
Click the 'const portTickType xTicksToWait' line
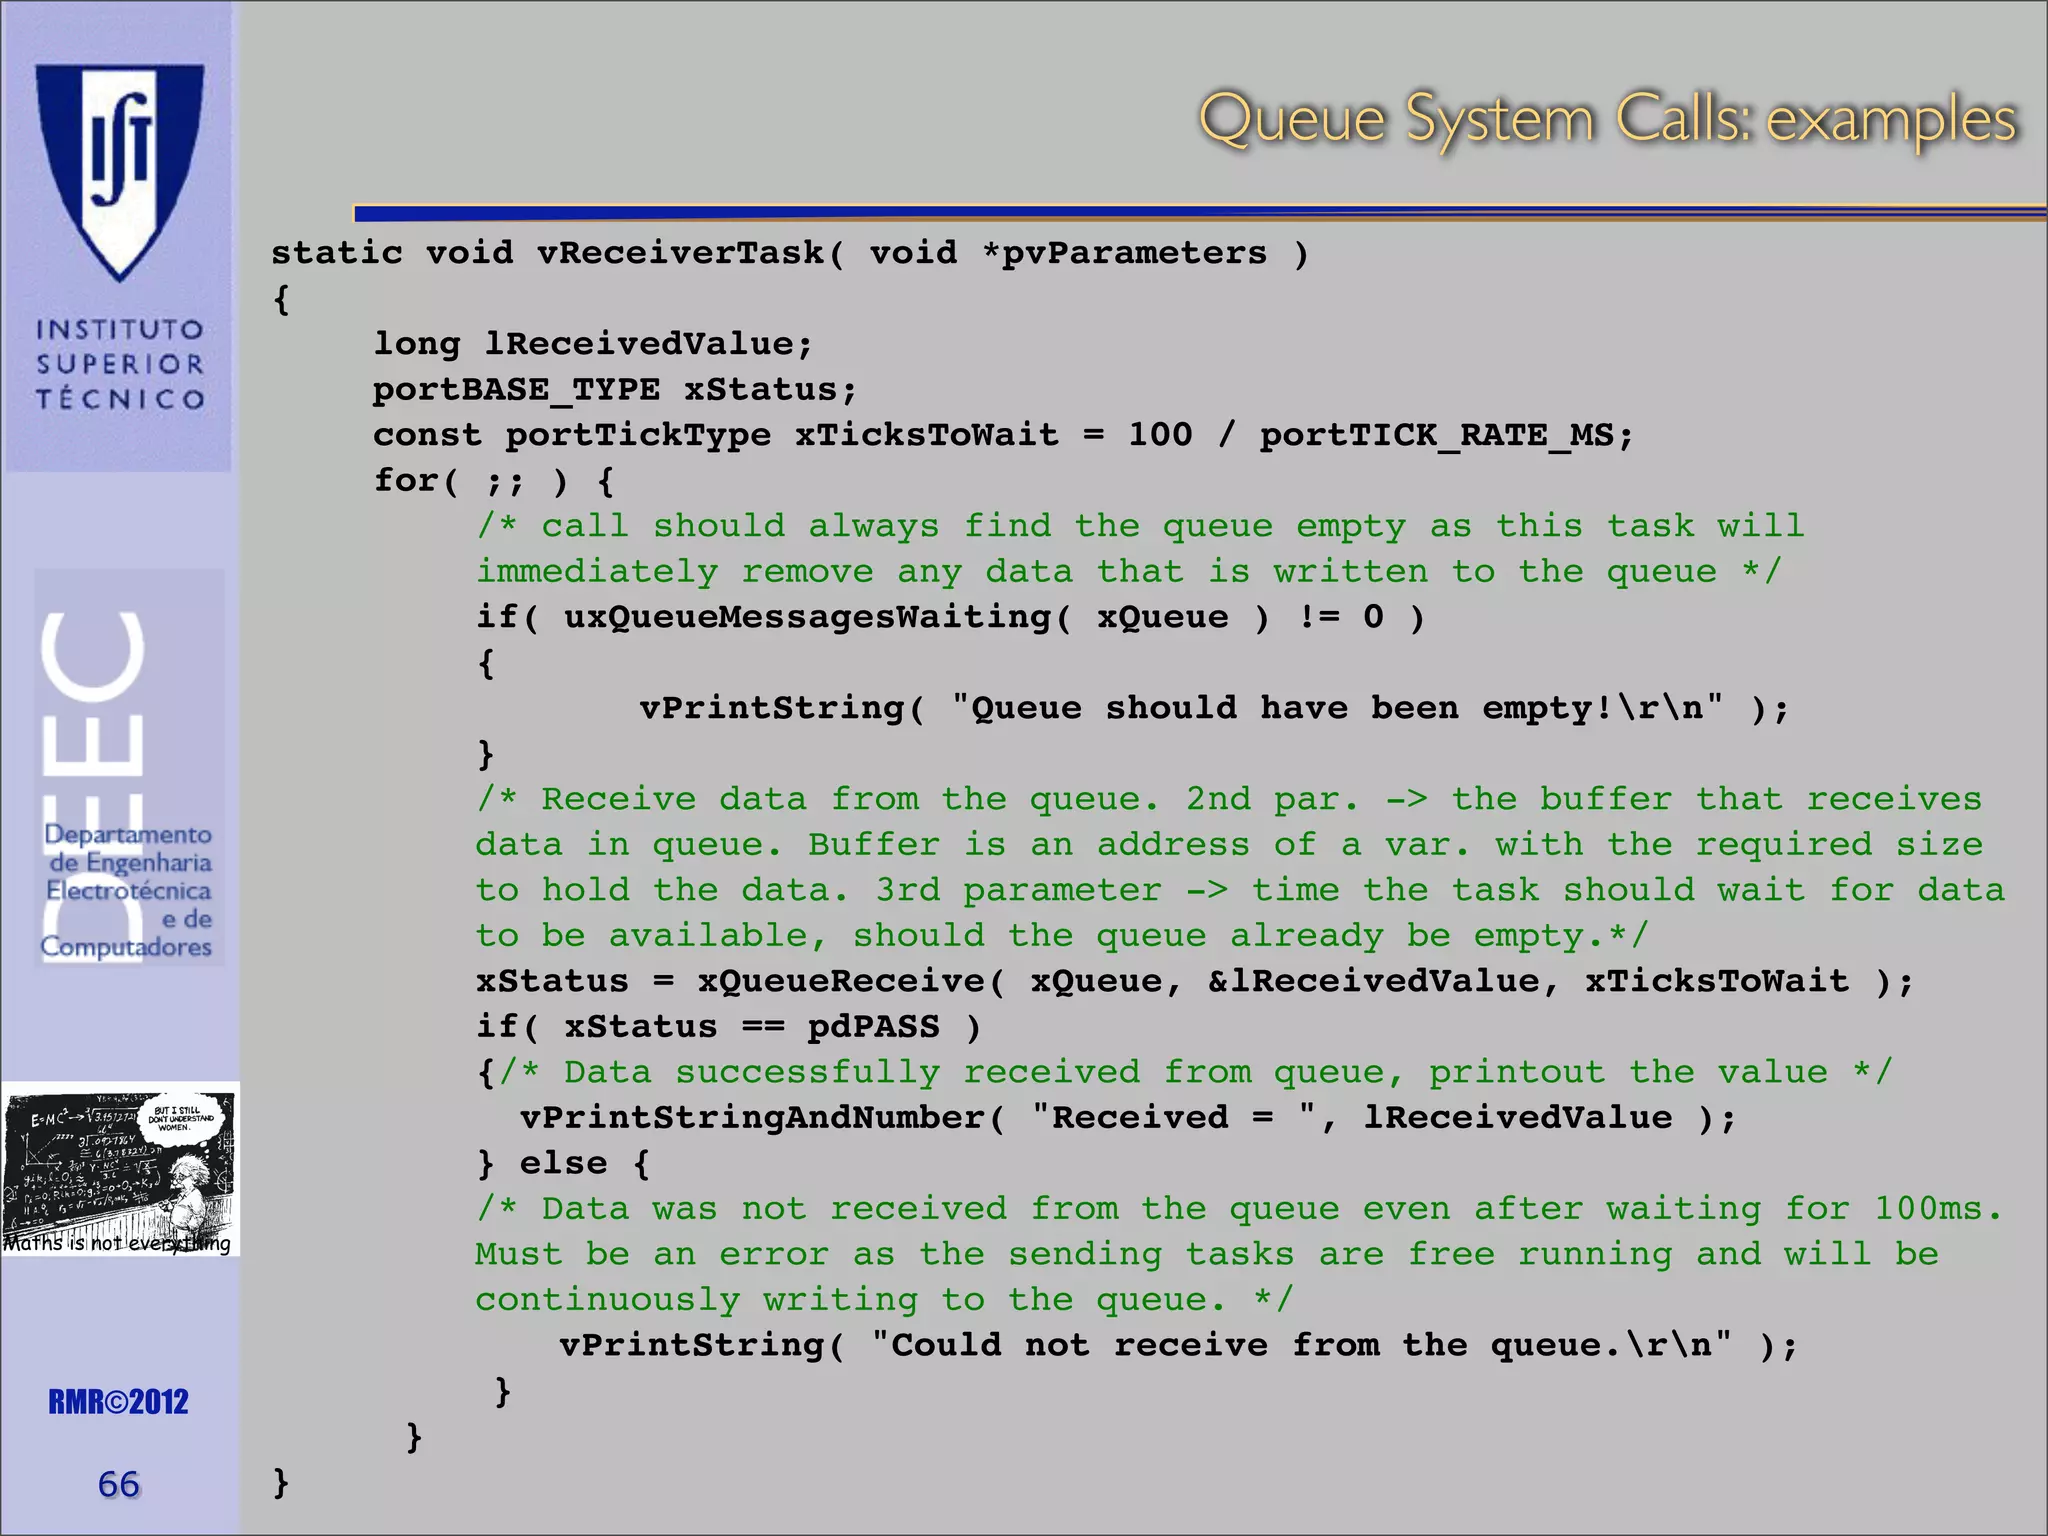click(x=1003, y=436)
